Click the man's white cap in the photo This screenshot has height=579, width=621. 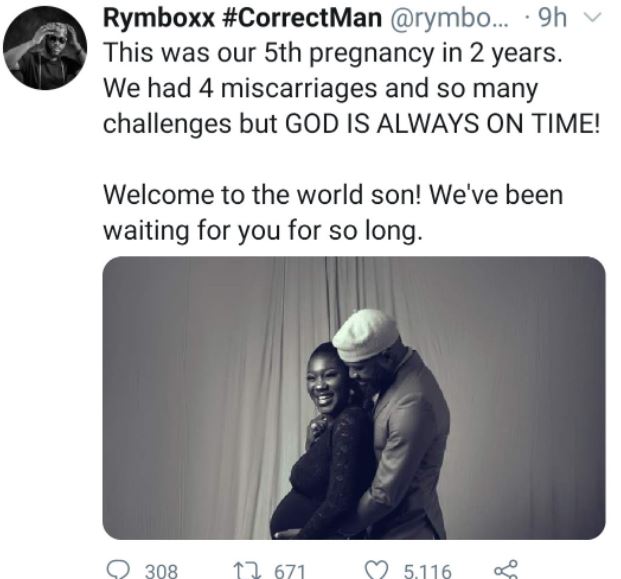(x=366, y=334)
